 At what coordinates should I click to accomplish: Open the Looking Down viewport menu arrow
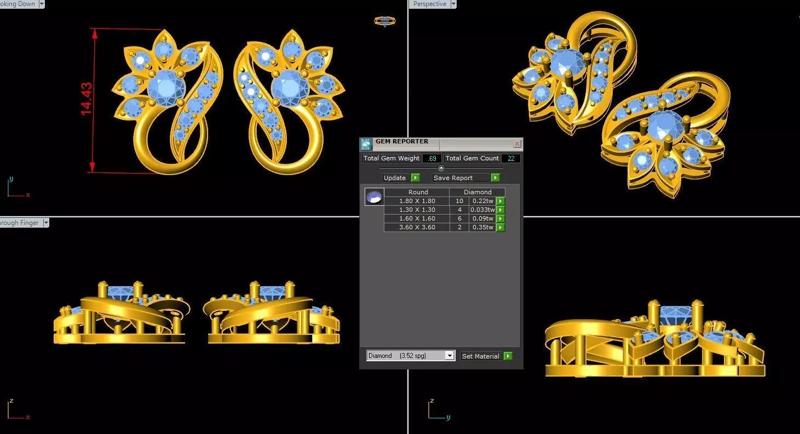click(x=42, y=4)
